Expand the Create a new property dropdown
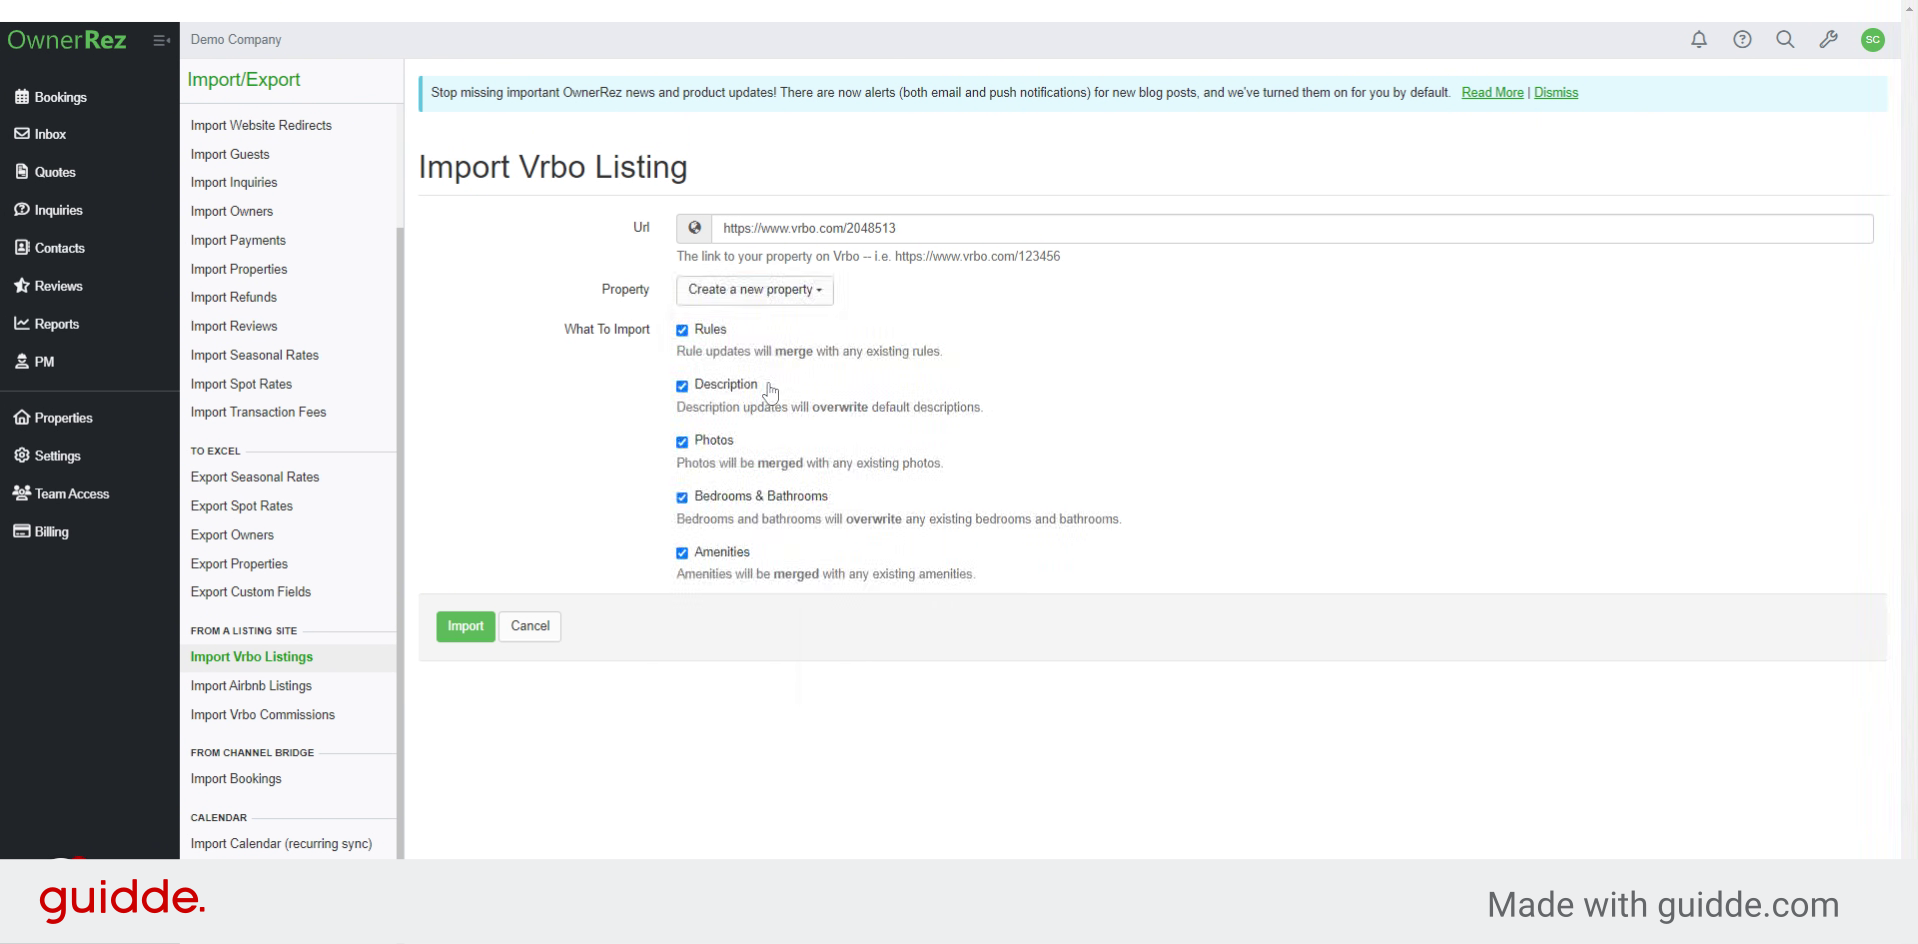The height and width of the screenshot is (944, 1918). tap(755, 290)
